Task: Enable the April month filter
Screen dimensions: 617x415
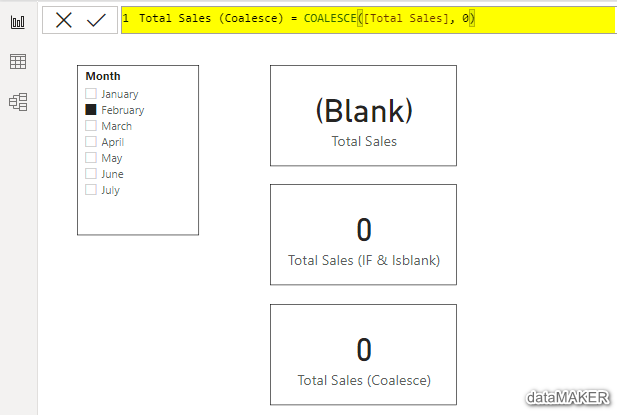Action: click(91, 142)
